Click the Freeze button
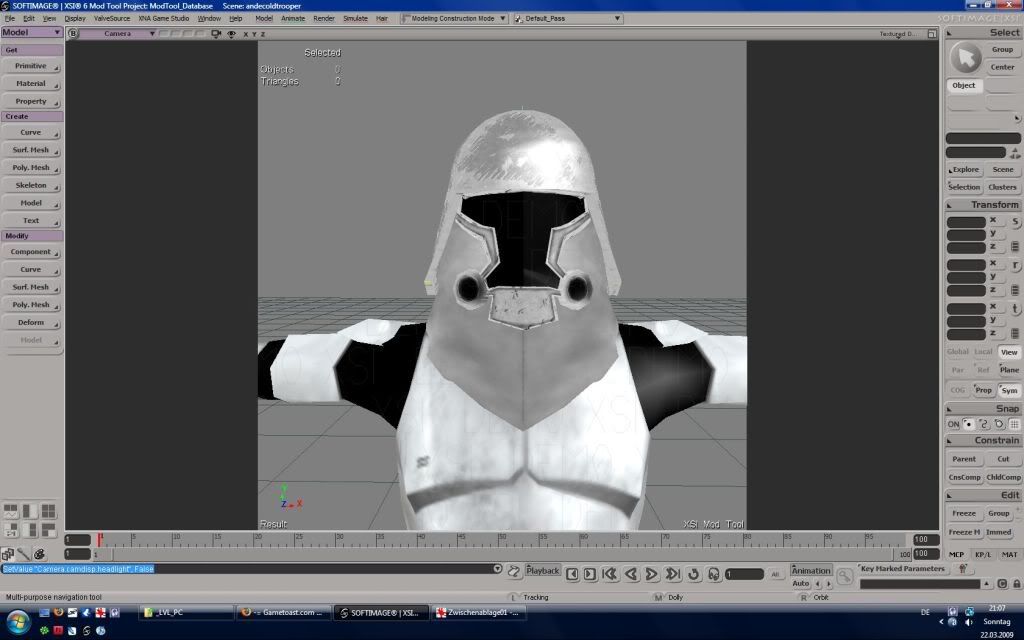This screenshot has width=1024, height=640. 964,513
